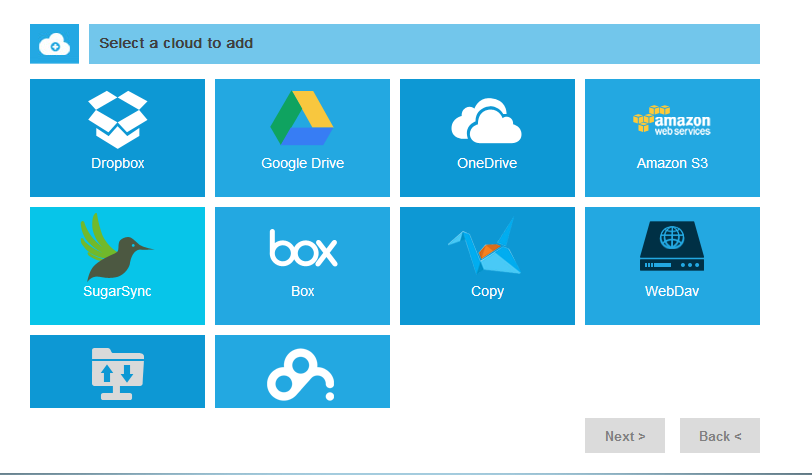Choose the SugarSync hummingbird tile
The image size is (812, 475).
pyautogui.click(x=118, y=266)
